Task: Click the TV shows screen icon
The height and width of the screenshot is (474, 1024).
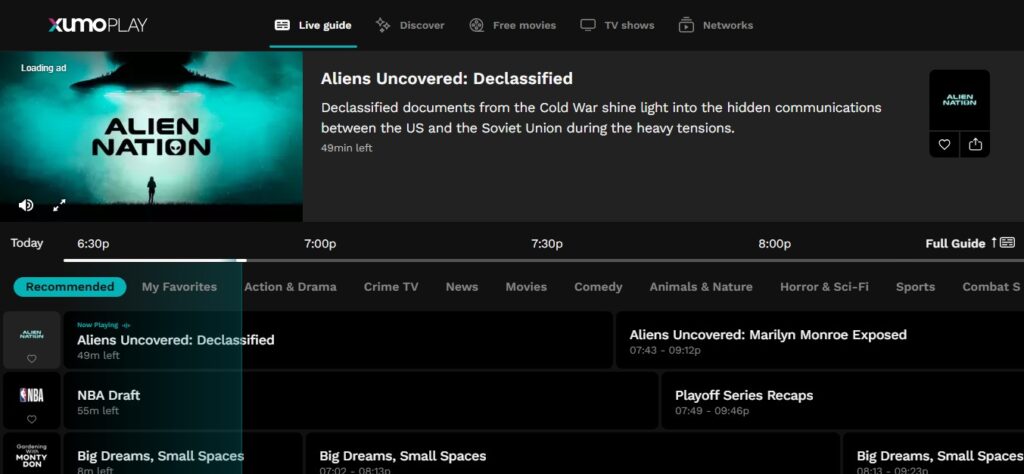Action: (588, 25)
